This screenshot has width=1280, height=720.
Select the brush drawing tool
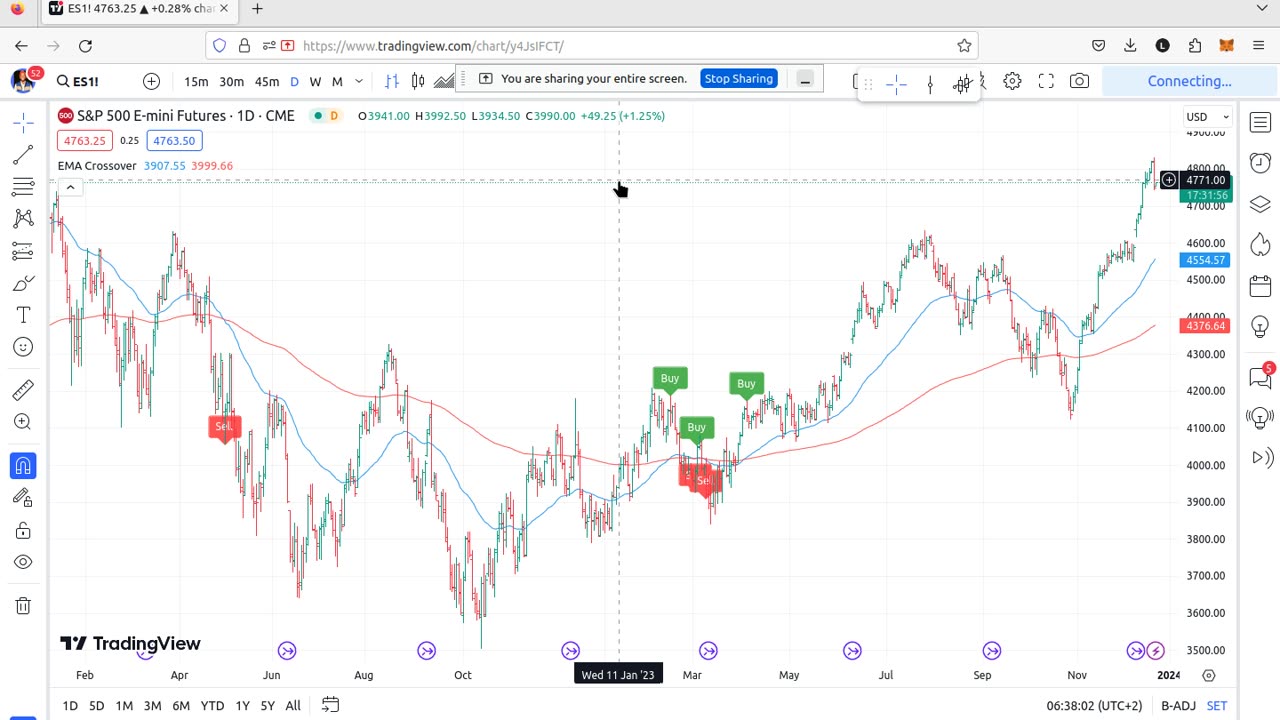pyautogui.click(x=24, y=284)
